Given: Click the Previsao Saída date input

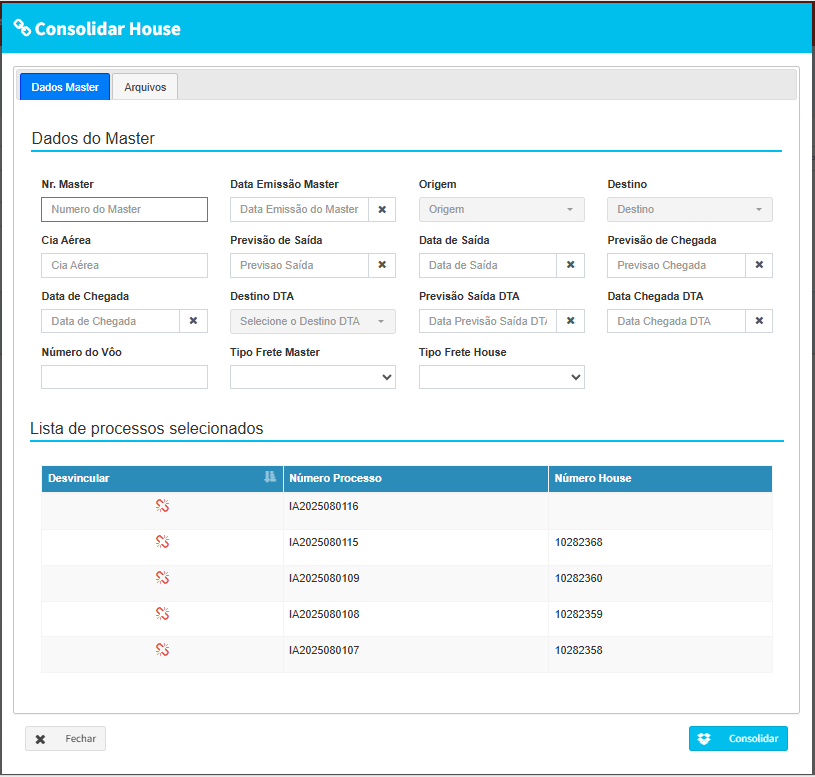Looking at the screenshot, I should click(x=299, y=265).
